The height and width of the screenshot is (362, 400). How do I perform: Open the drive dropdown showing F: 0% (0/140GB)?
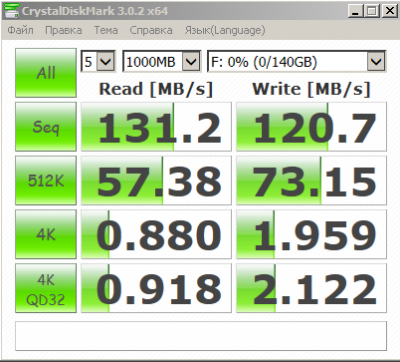(297, 61)
